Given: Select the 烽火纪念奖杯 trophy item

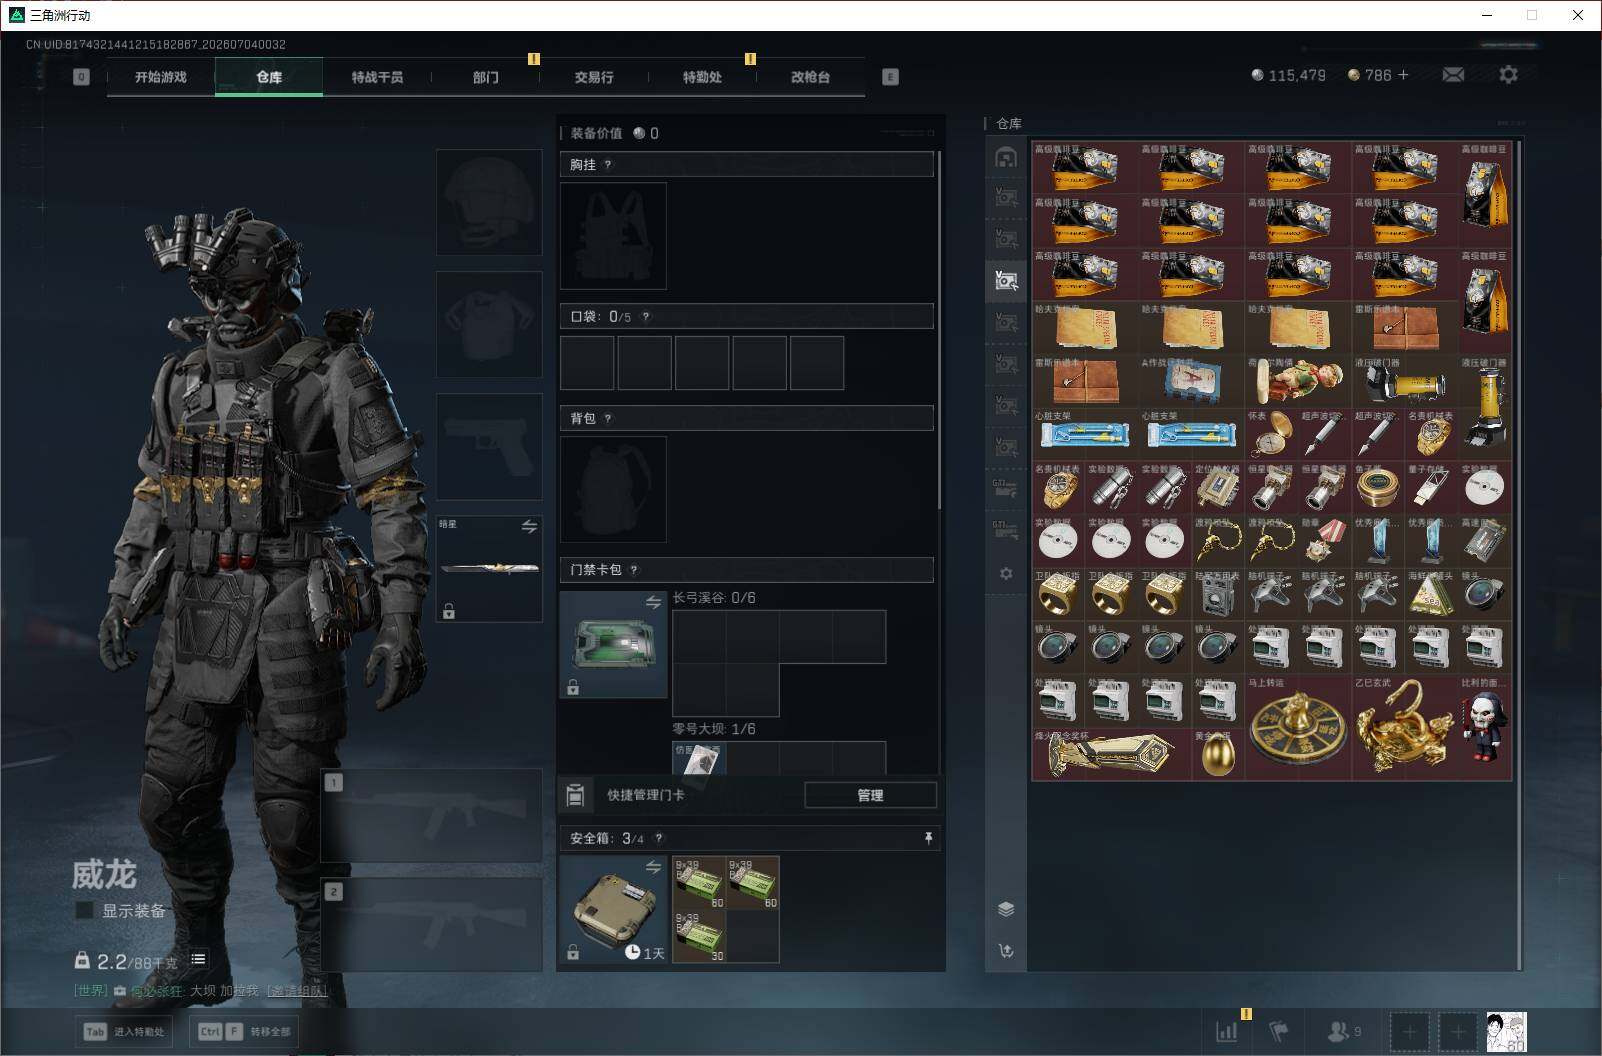Looking at the screenshot, I should click(1111, 755).
